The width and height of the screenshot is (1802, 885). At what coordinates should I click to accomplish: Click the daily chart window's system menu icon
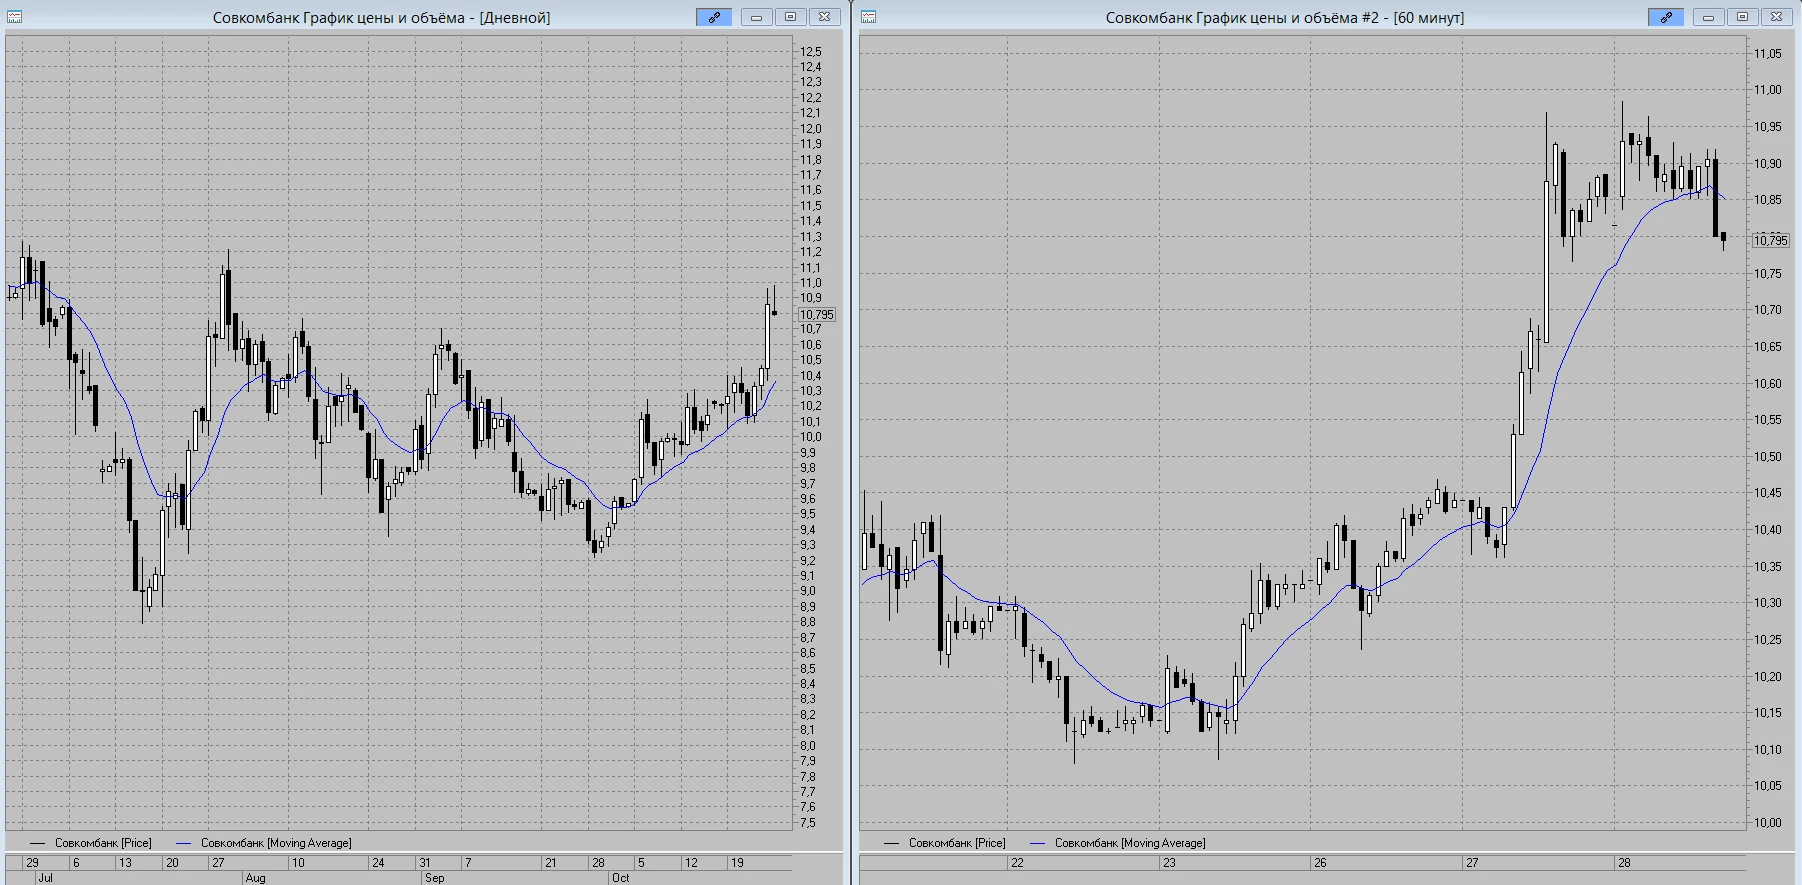click(x=14, y=17)
